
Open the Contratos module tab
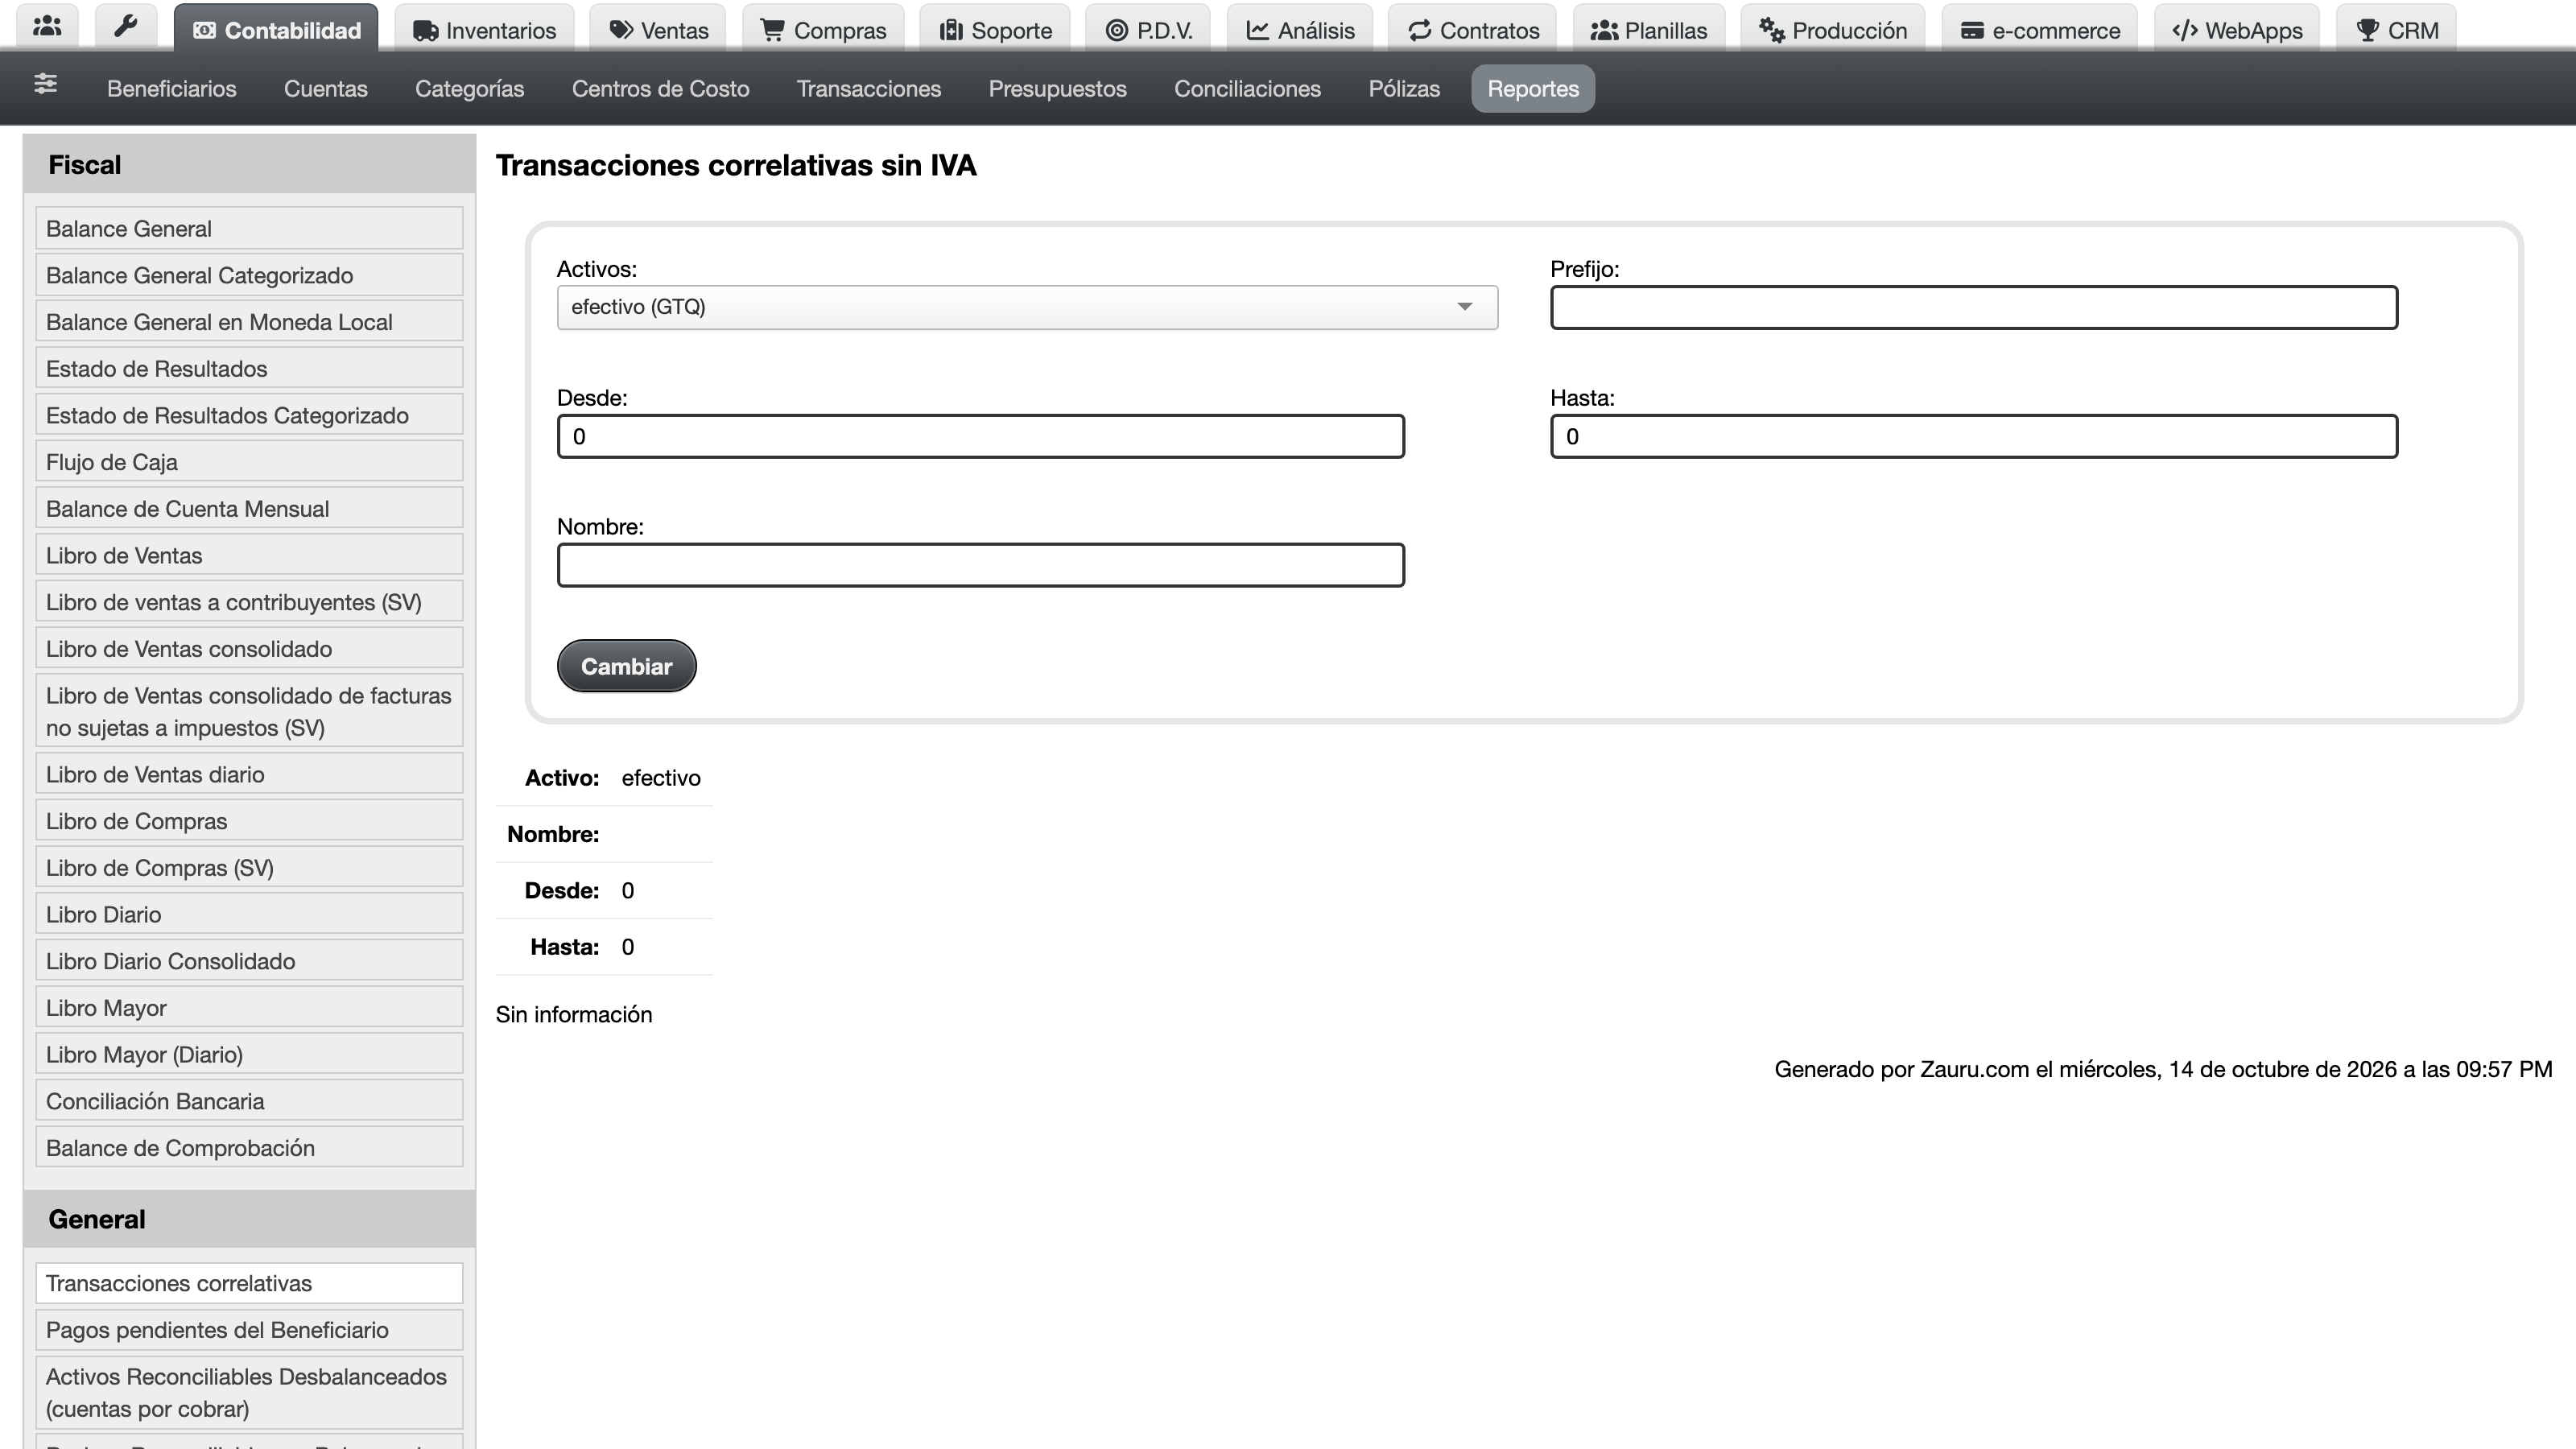(x=1473, y=30)
